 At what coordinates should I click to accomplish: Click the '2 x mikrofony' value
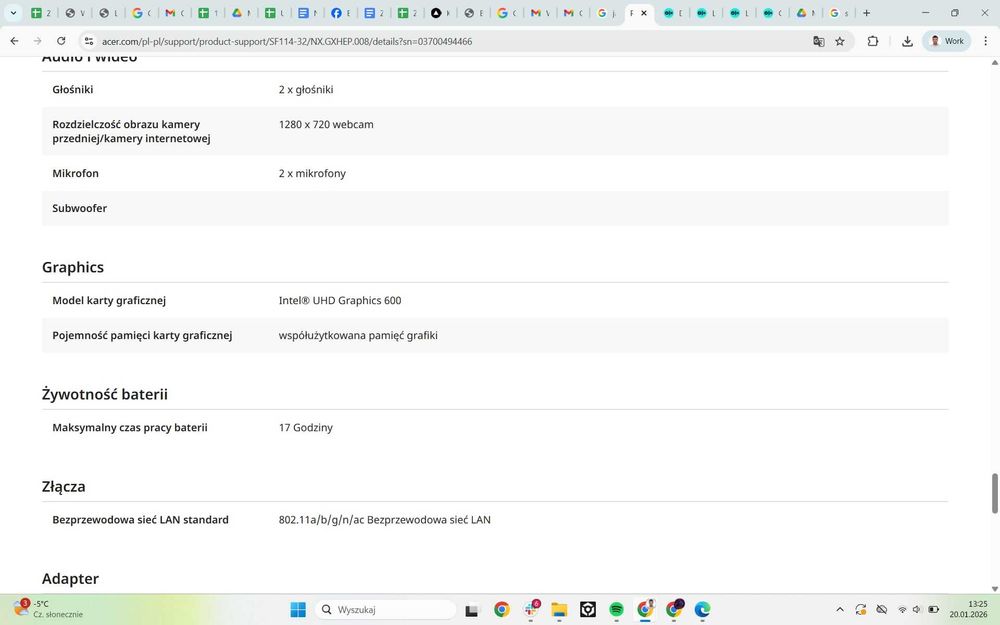tap(312, 173)
